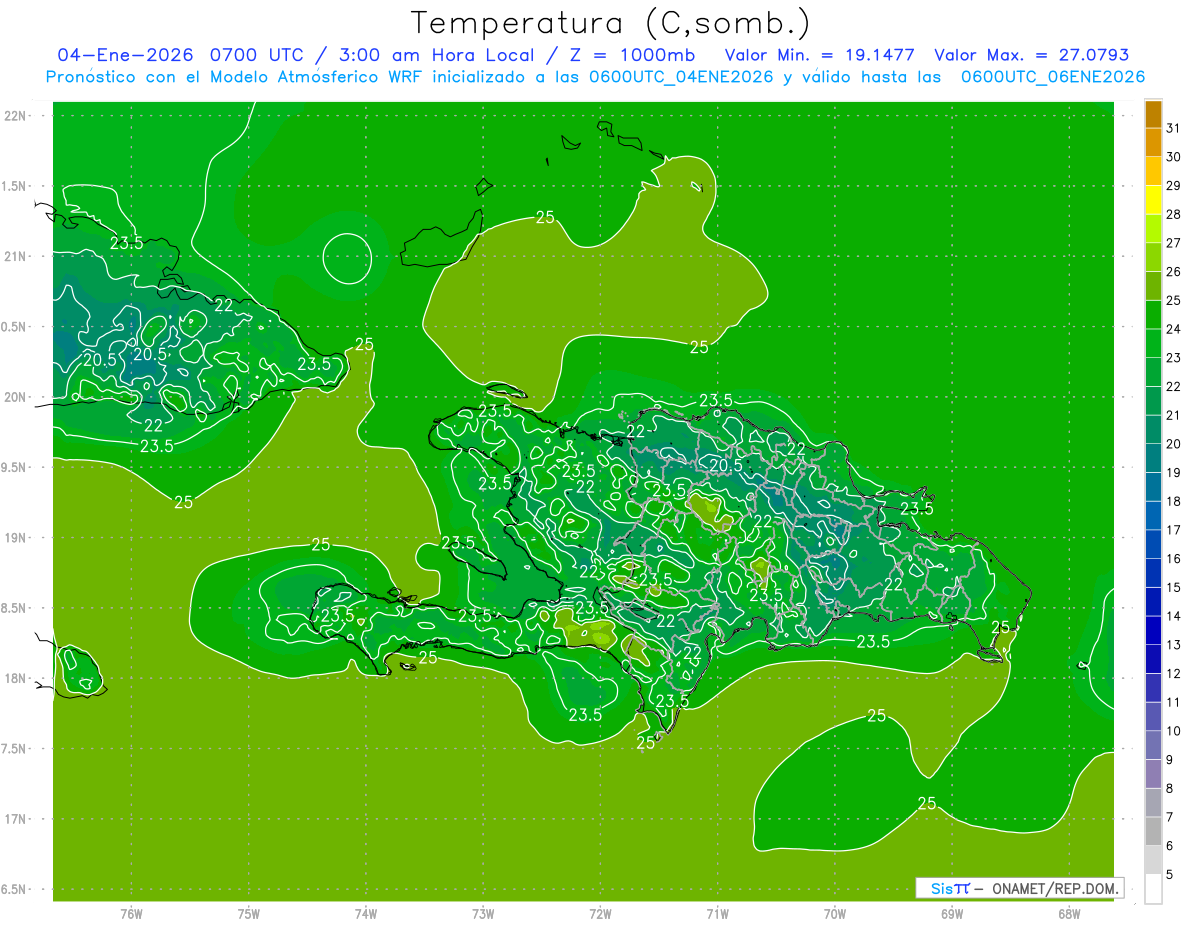Click the "75W" longitude axis label
This screenshot has width=1200, height=927.
tap(248, 914)
